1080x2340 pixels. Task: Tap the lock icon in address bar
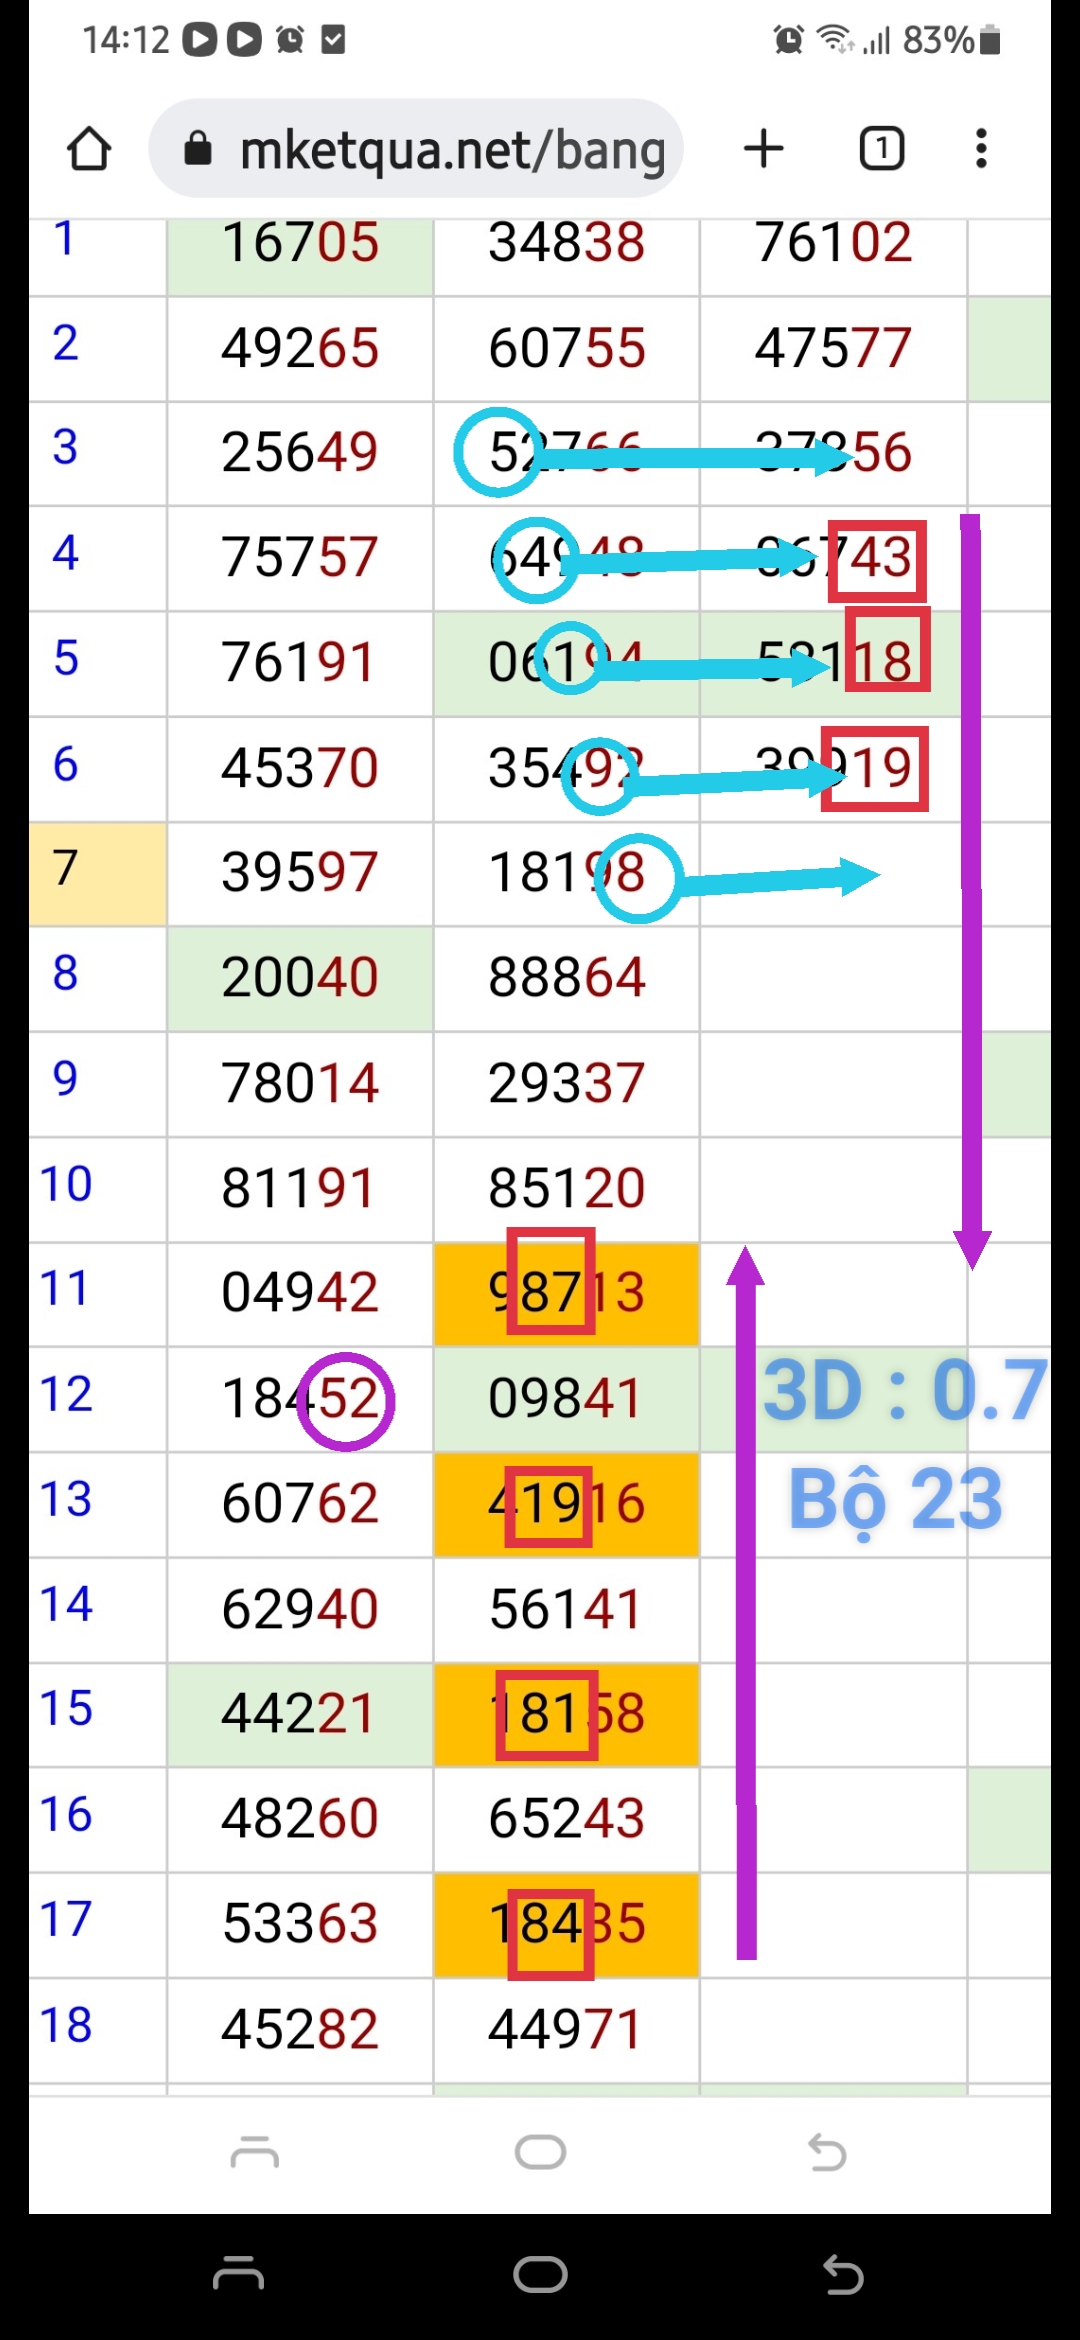coord(198,149)
